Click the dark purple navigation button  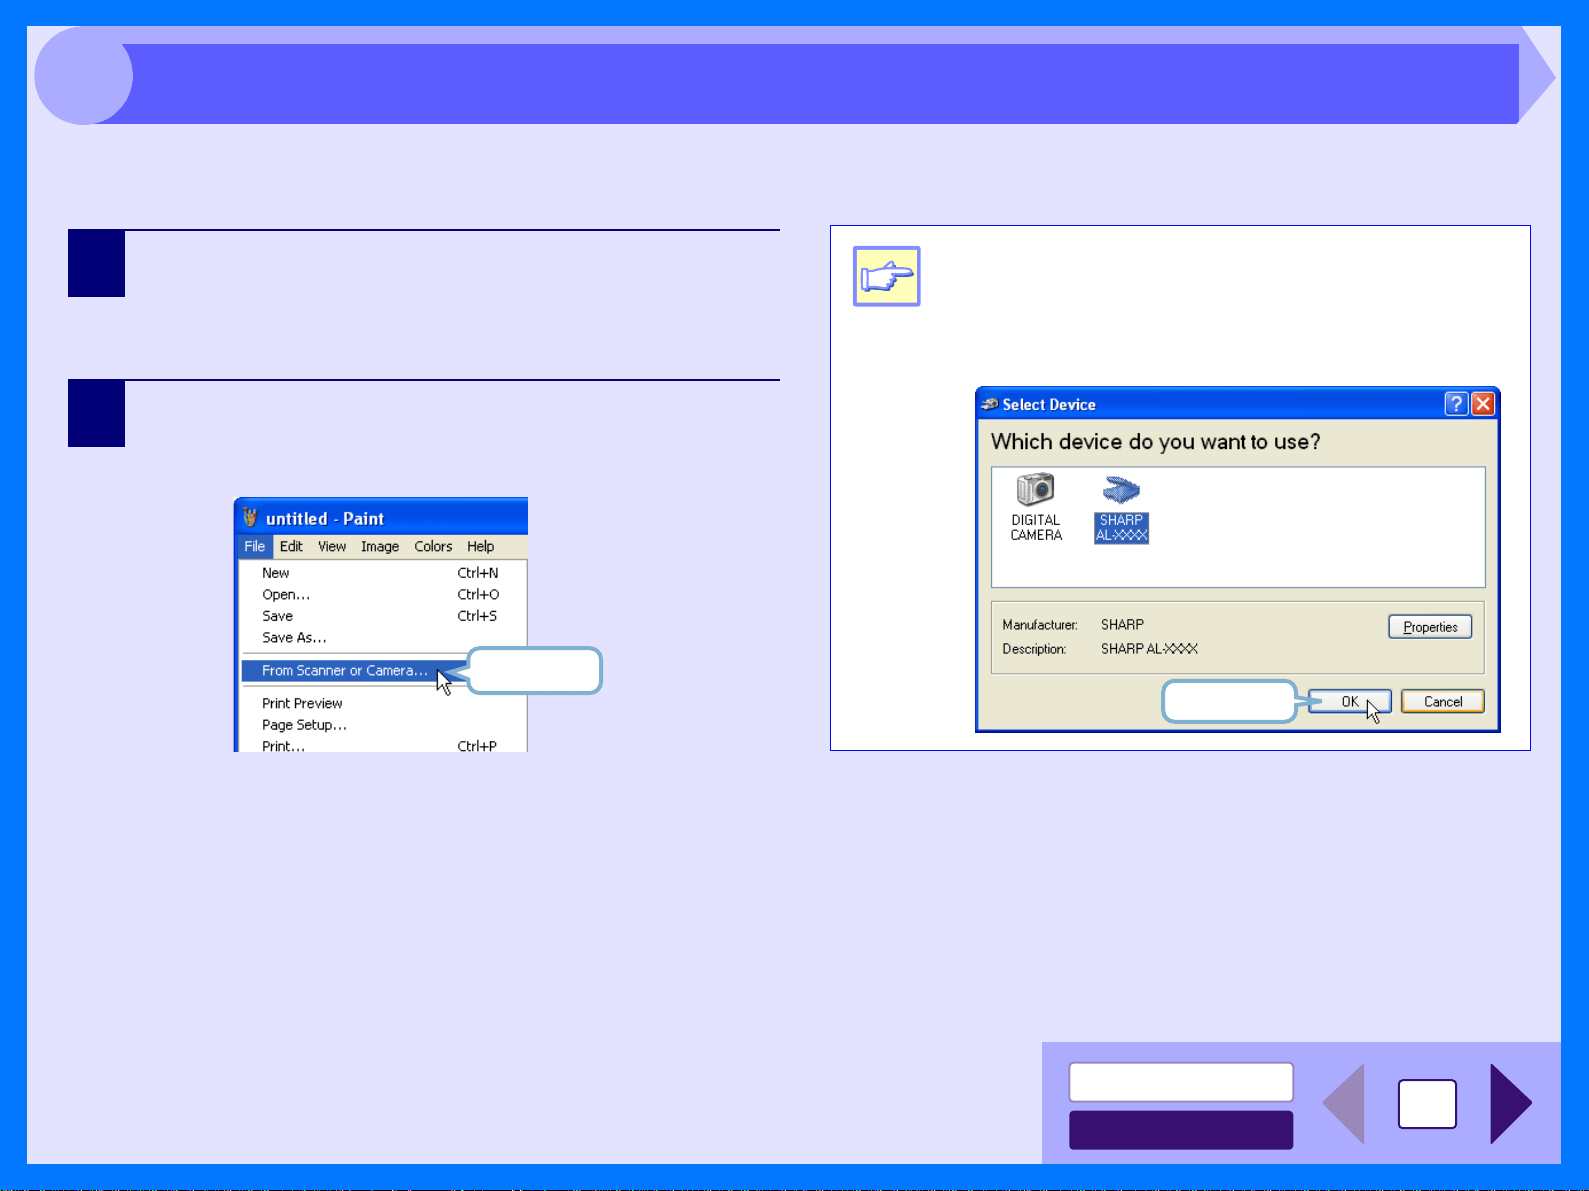coord(1181,1130)
